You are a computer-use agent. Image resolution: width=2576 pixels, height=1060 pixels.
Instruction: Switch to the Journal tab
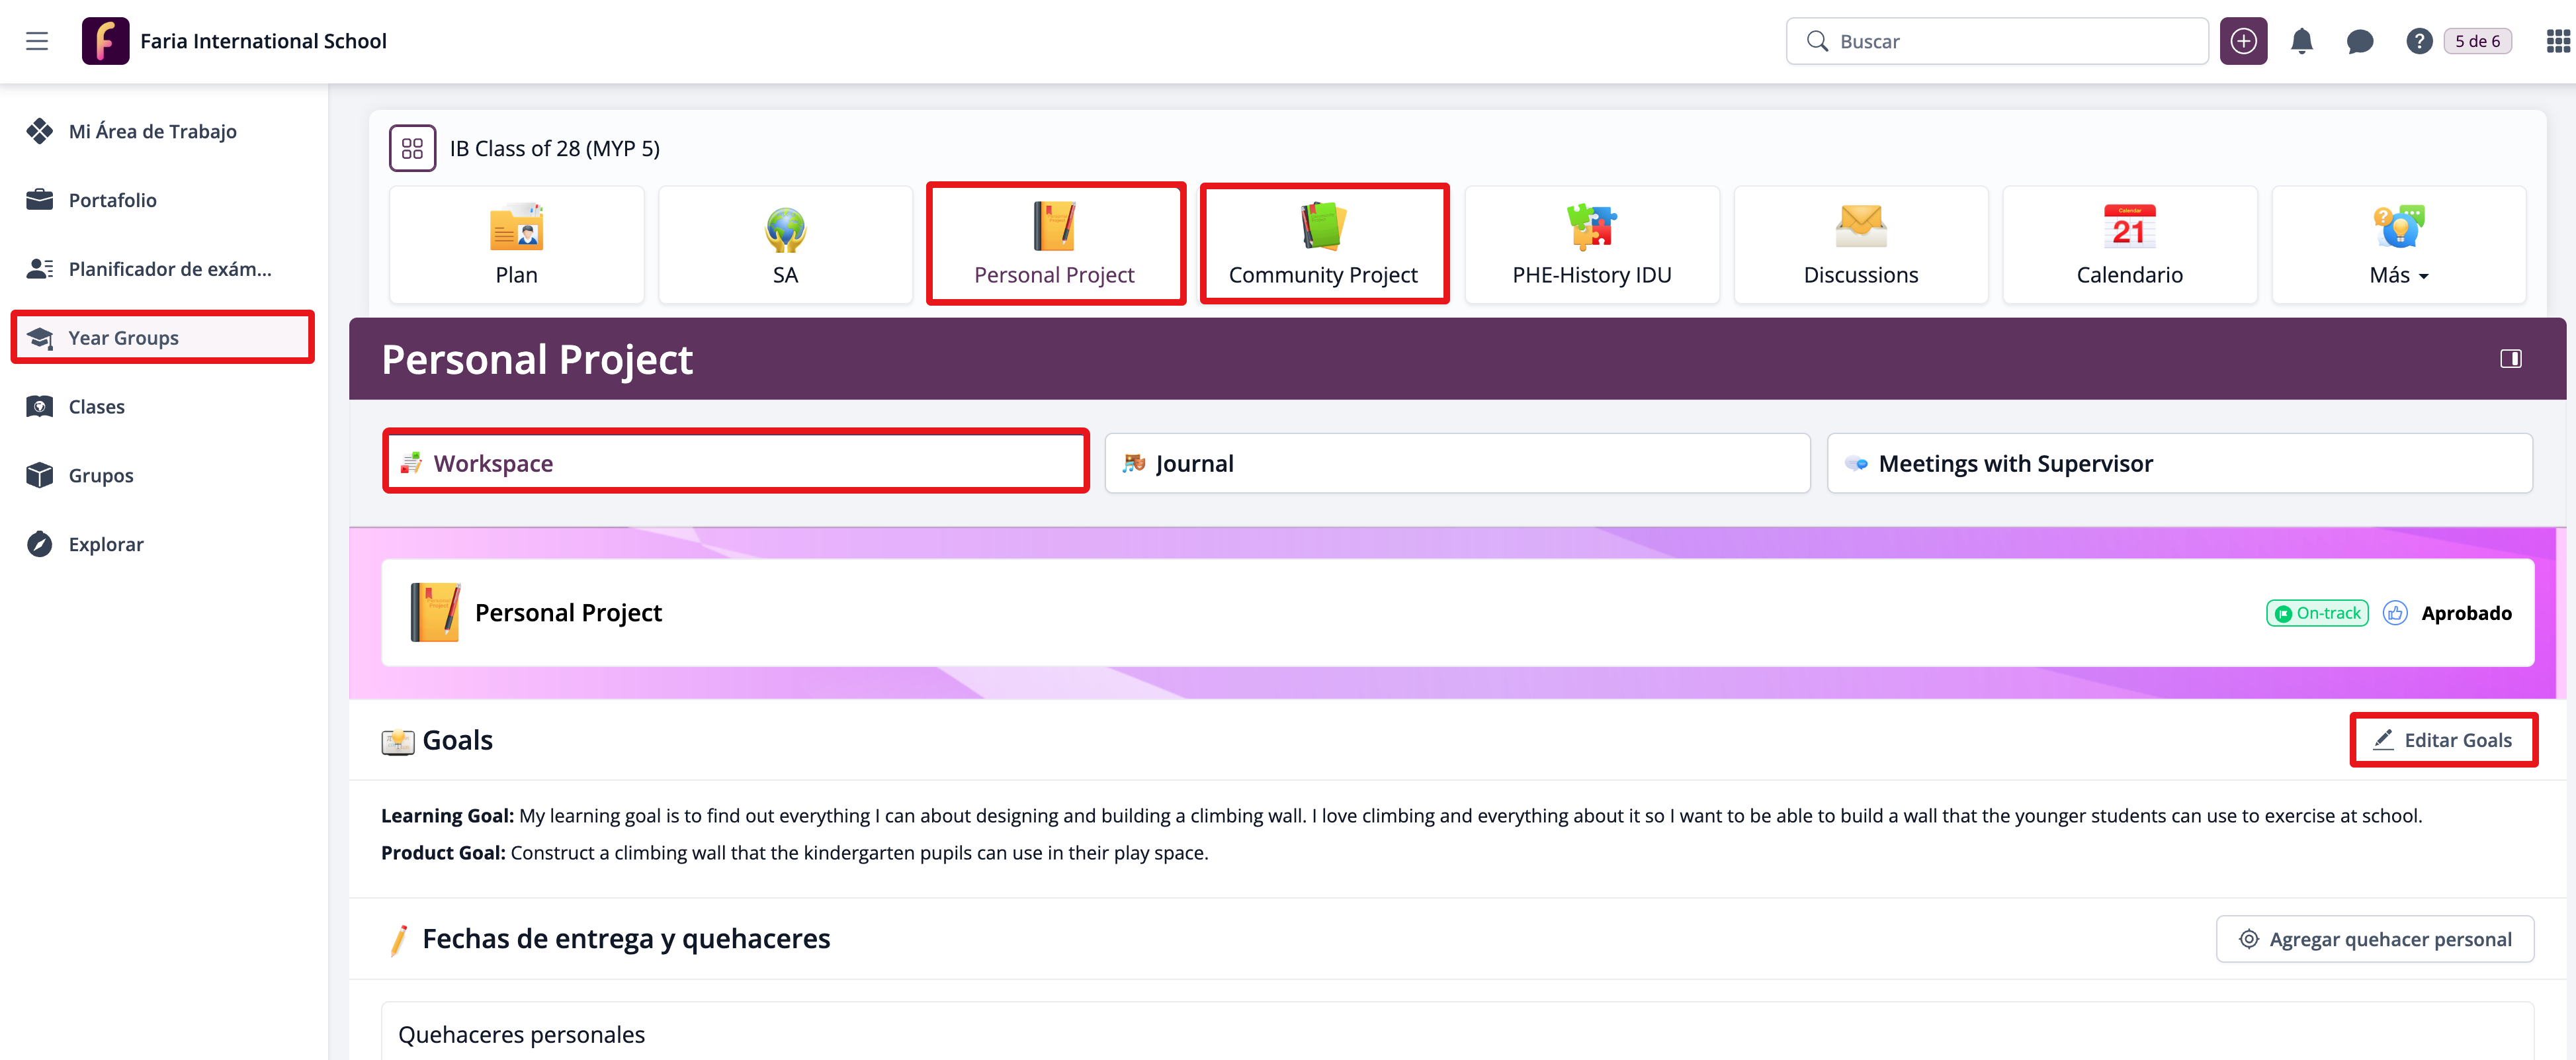click(x=1456, y=463)
